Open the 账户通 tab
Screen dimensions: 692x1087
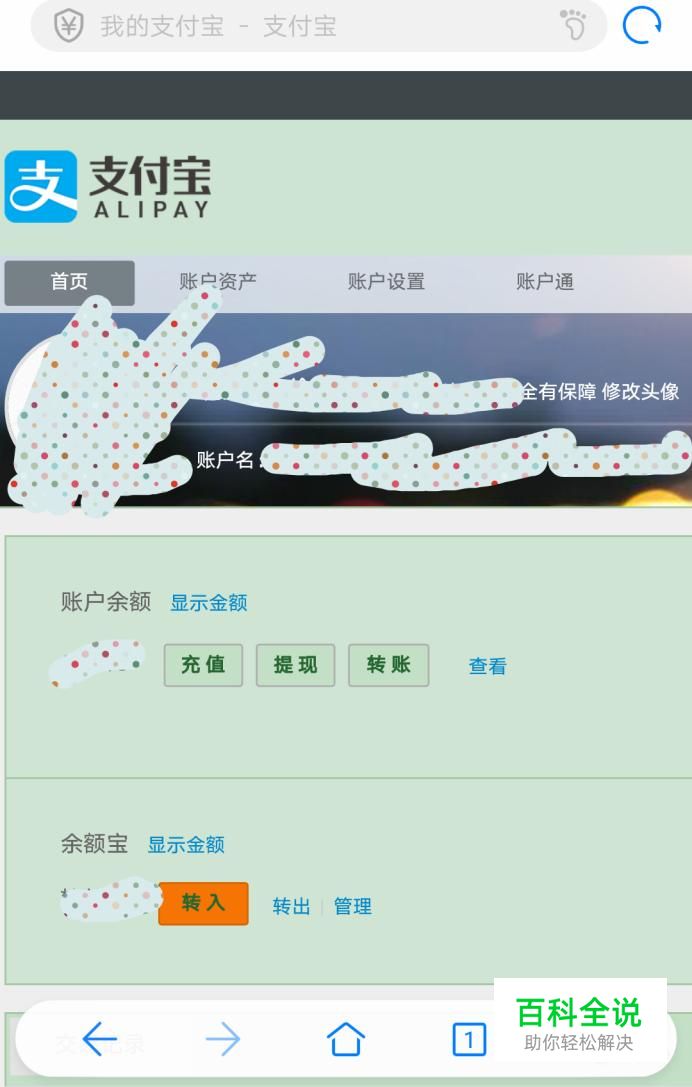coord(545,281)
